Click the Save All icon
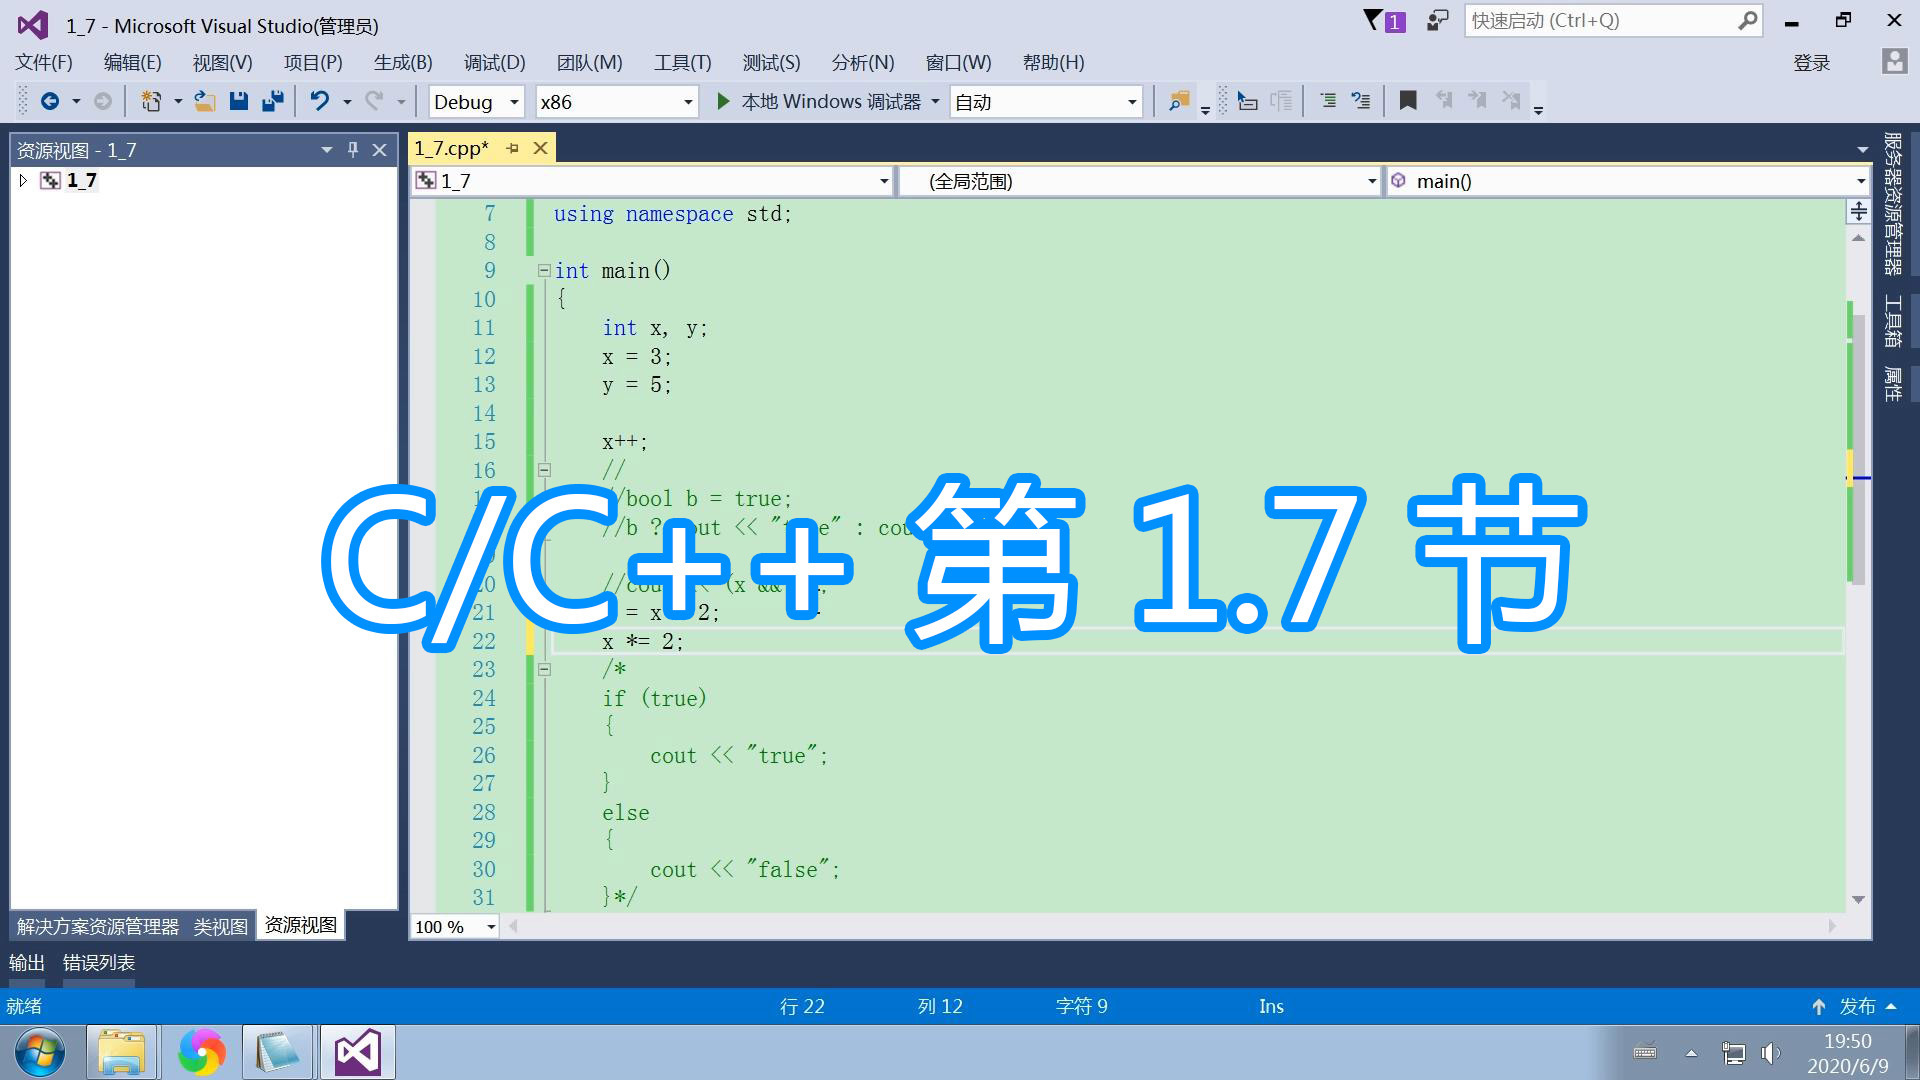 tap(271, 100)
